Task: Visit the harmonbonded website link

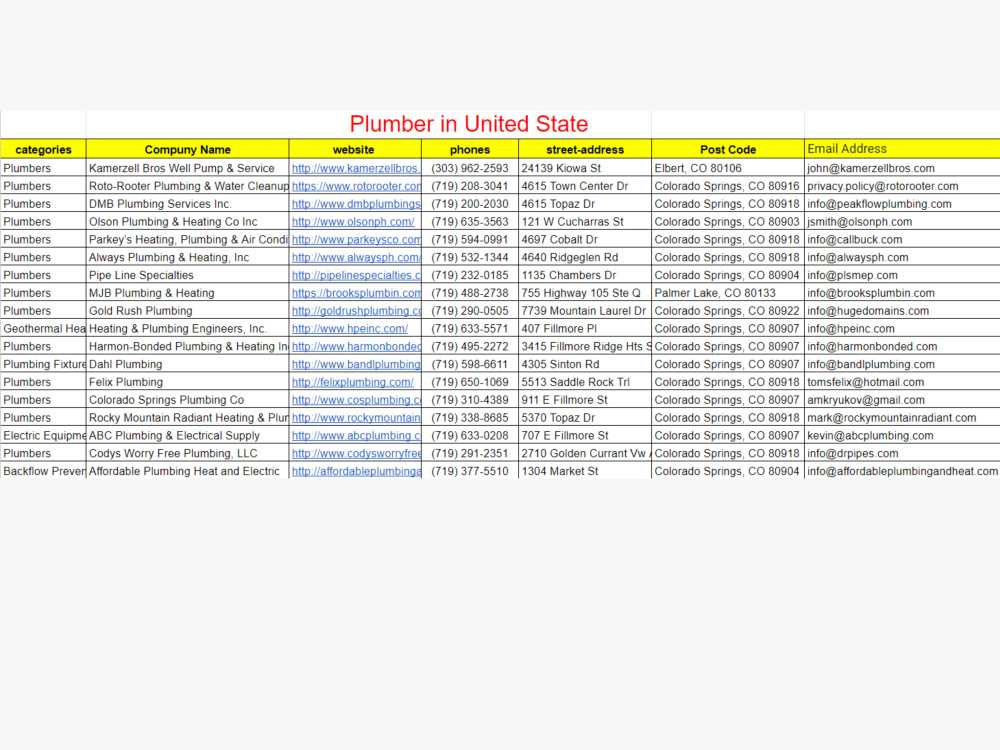Action: click(x=357, y=347)
